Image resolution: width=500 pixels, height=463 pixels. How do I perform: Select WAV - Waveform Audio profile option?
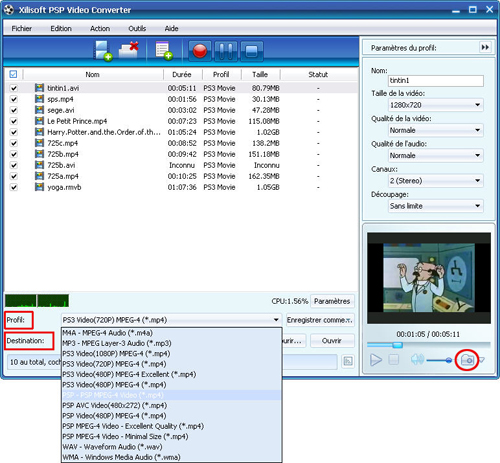pos(172,447)
